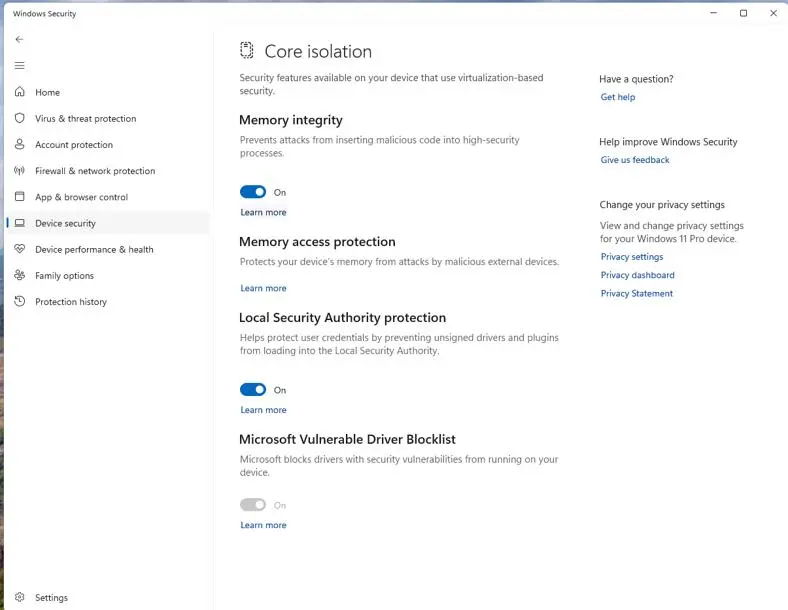Click the Account protection person icon
This screenshot has width=788, height=610.
[19, 144]
